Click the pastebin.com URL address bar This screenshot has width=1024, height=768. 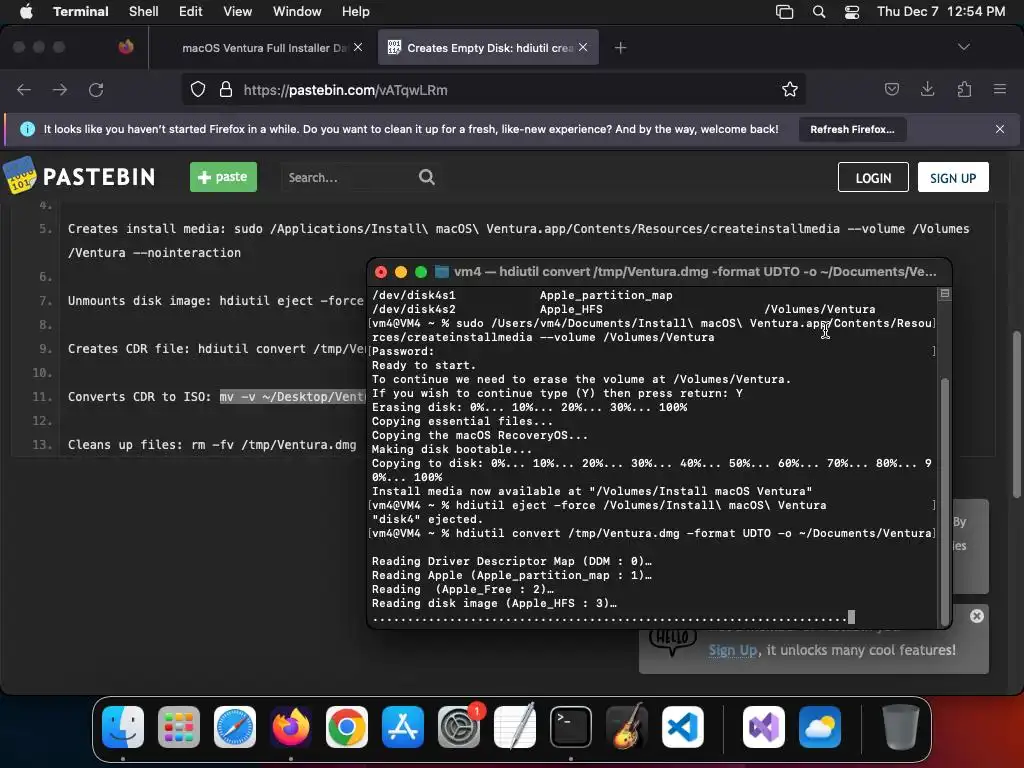point(493,89)
